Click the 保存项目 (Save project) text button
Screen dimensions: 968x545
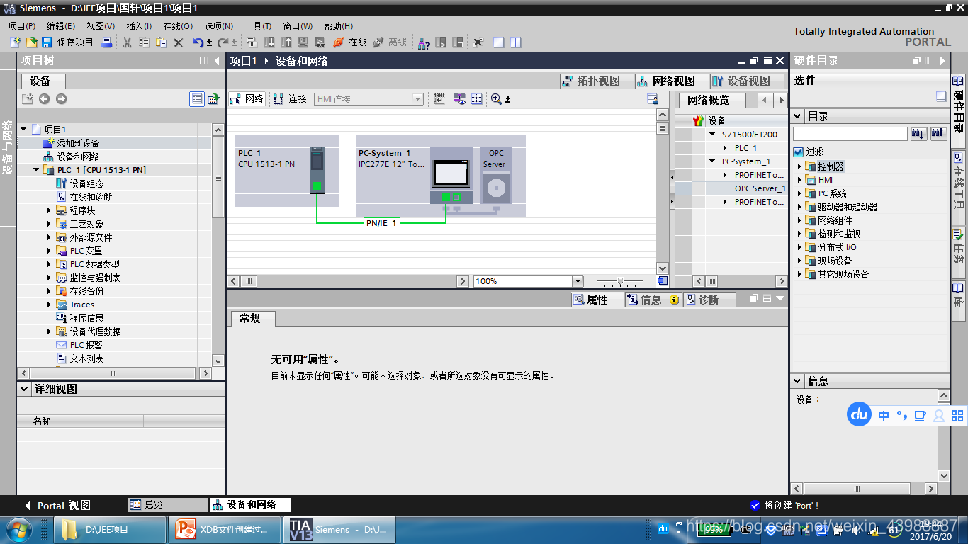coord(74,42)
